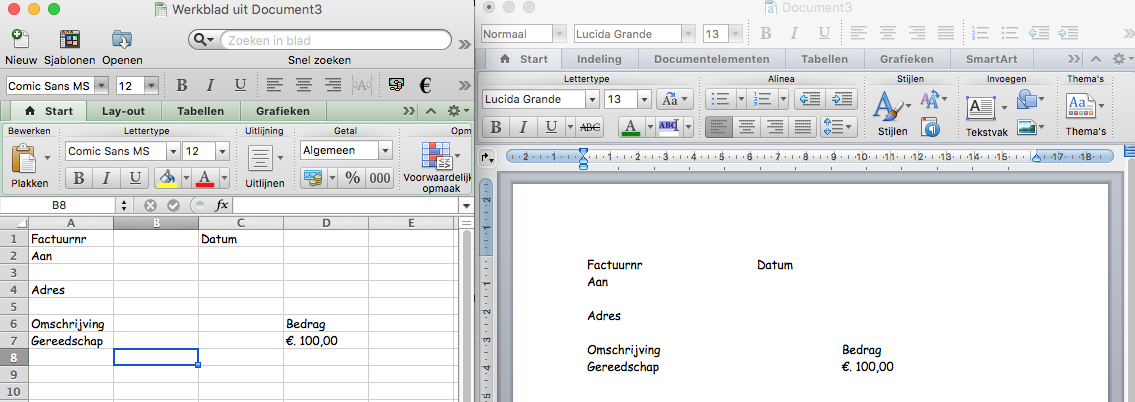
Task: Toggle italic in Excel Lettertype ribbon group
Action: pyautogui.click(x=106, y=178)
